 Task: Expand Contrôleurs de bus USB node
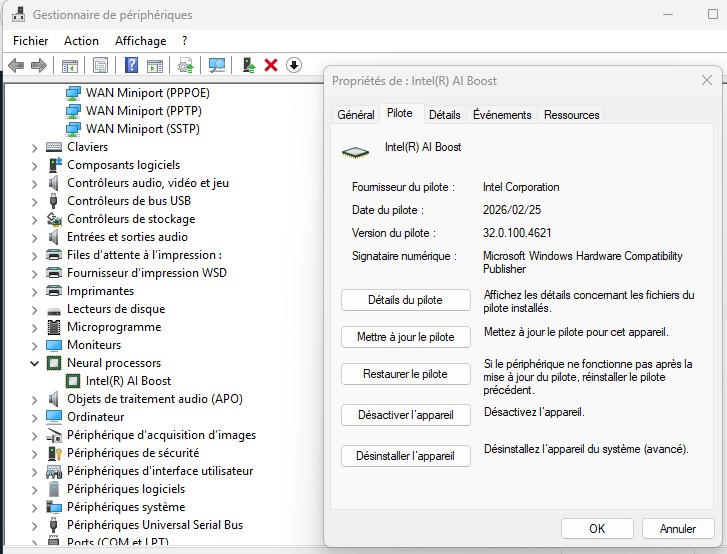point(34,201)
